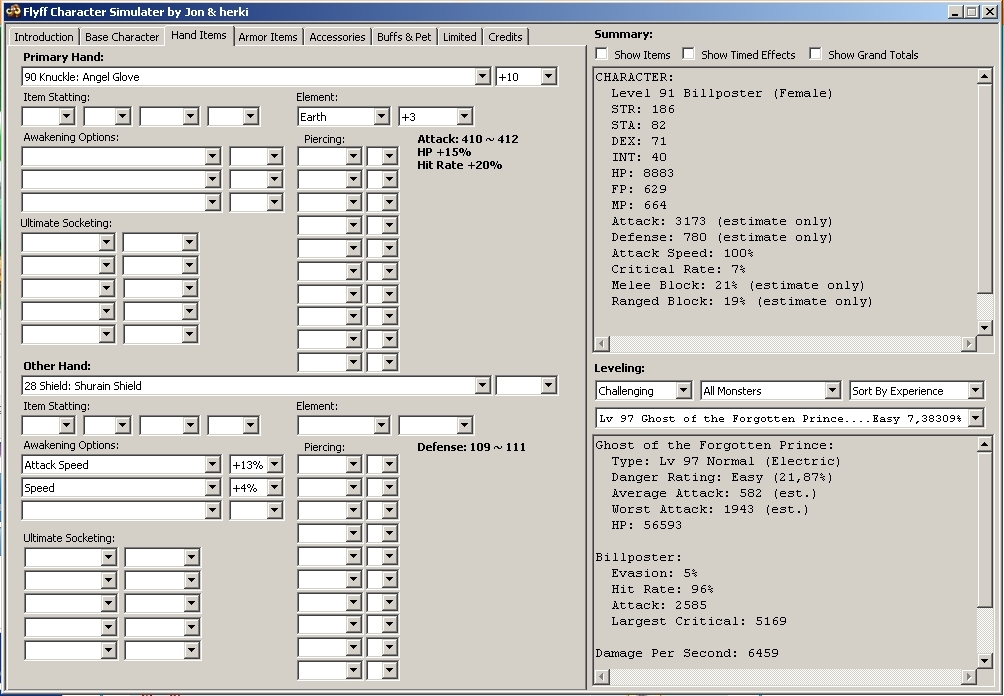The width and height of the screenshot is (1004, 696).
Task: Open the Primary Hand weapon dropdown (Angel Glove)
Action: (x=483, y=77)
